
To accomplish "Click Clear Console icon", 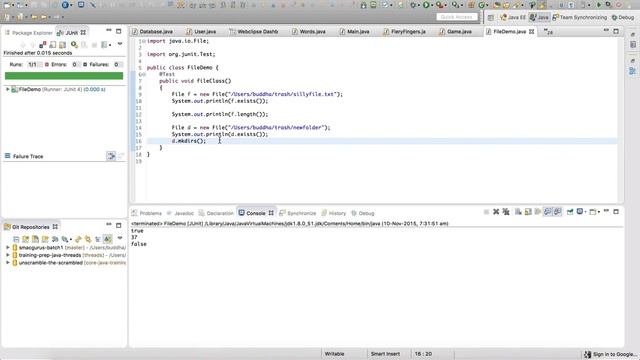I will (518, 211).
